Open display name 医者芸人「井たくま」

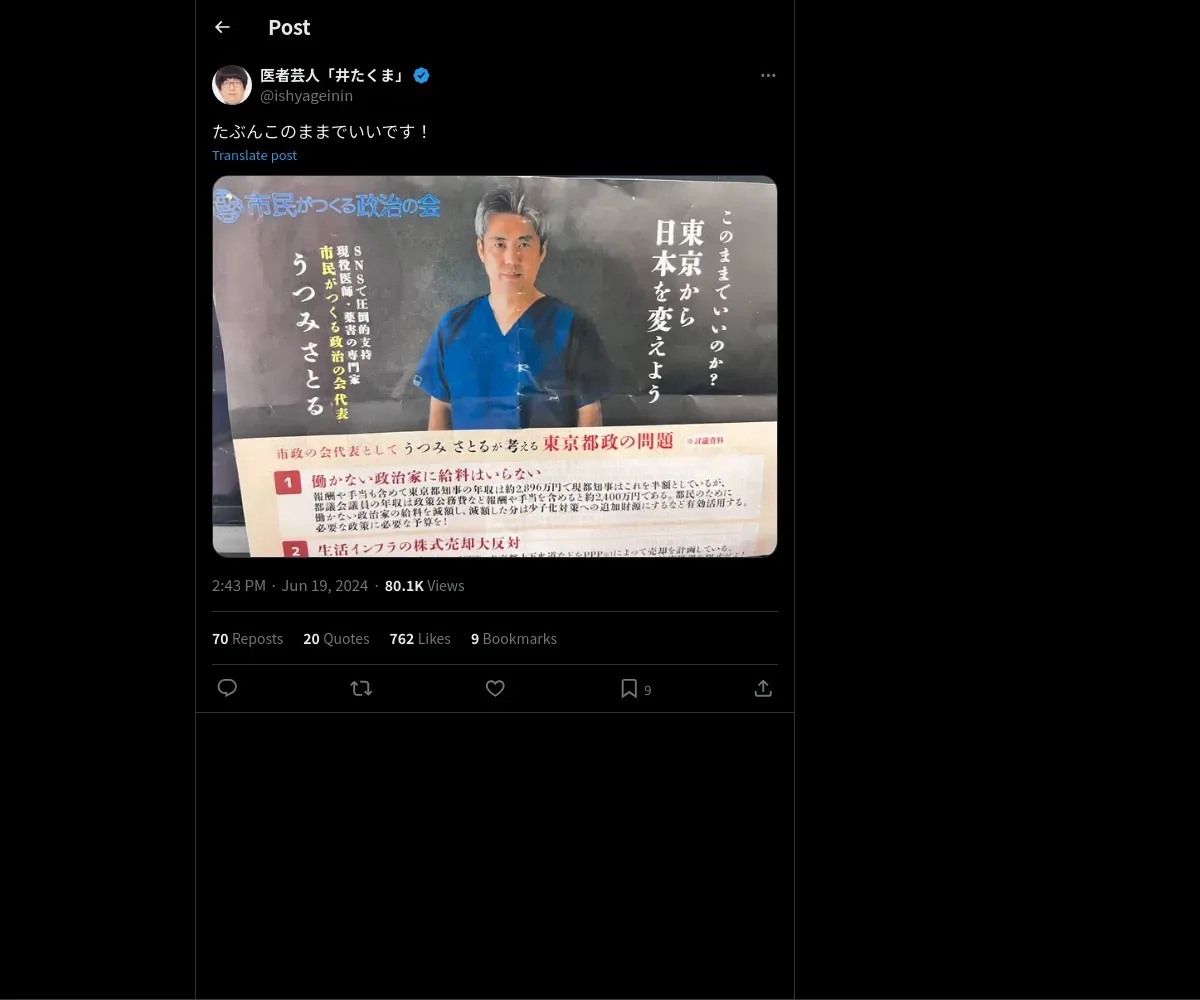click(x=333, y=75)
